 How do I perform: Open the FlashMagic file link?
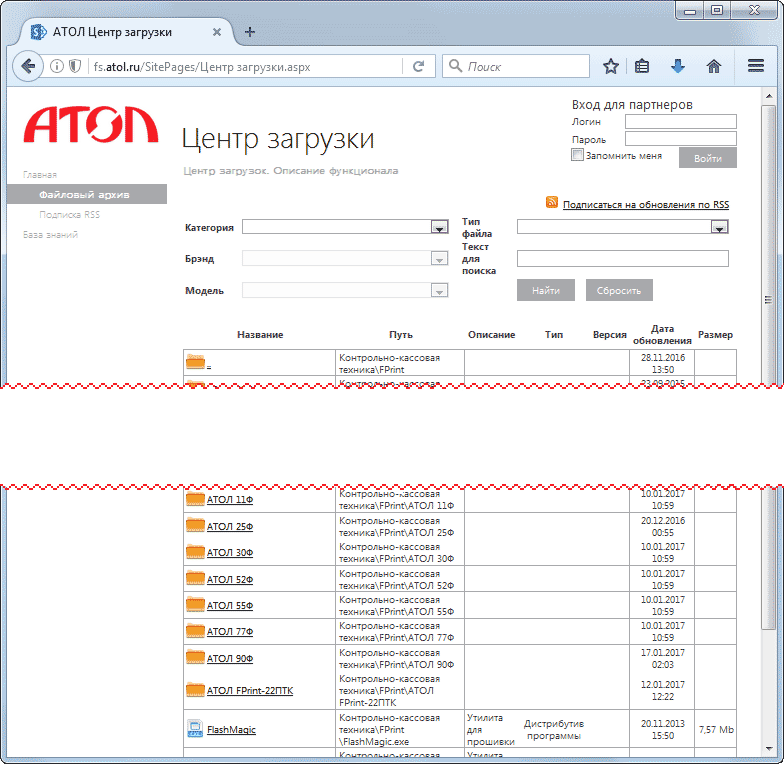[x=231, y=730]
